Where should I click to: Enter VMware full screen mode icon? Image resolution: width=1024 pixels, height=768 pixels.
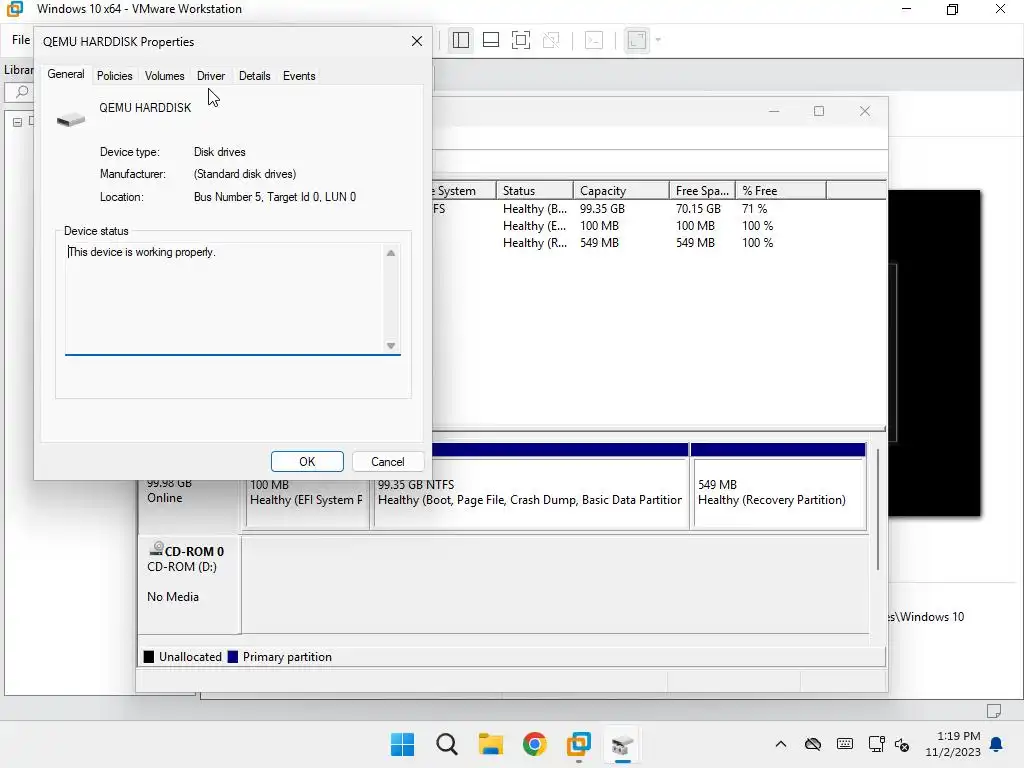click(x=520, y=40)
